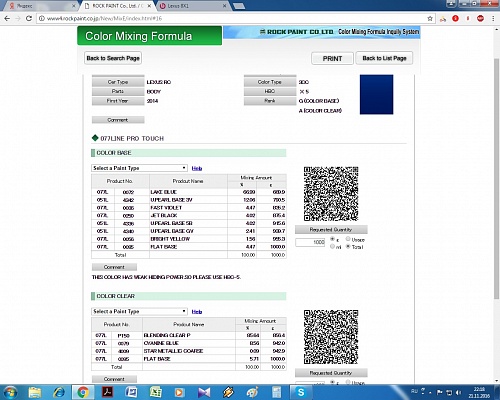500x400 pixels.
Task: Click the STAR METALLIC COARSE product name
Action: pos(173,351)
